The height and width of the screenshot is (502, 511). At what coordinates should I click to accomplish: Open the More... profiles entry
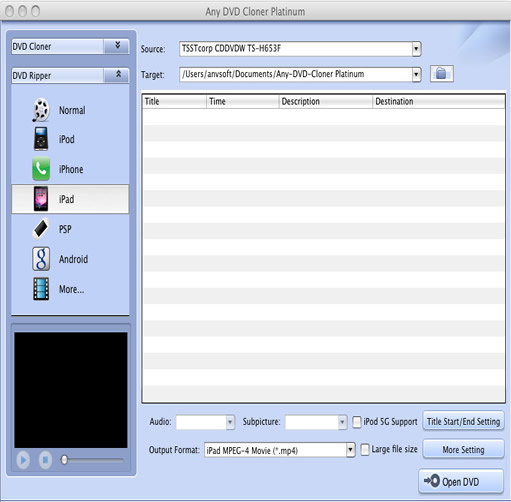tap(71, 289)
